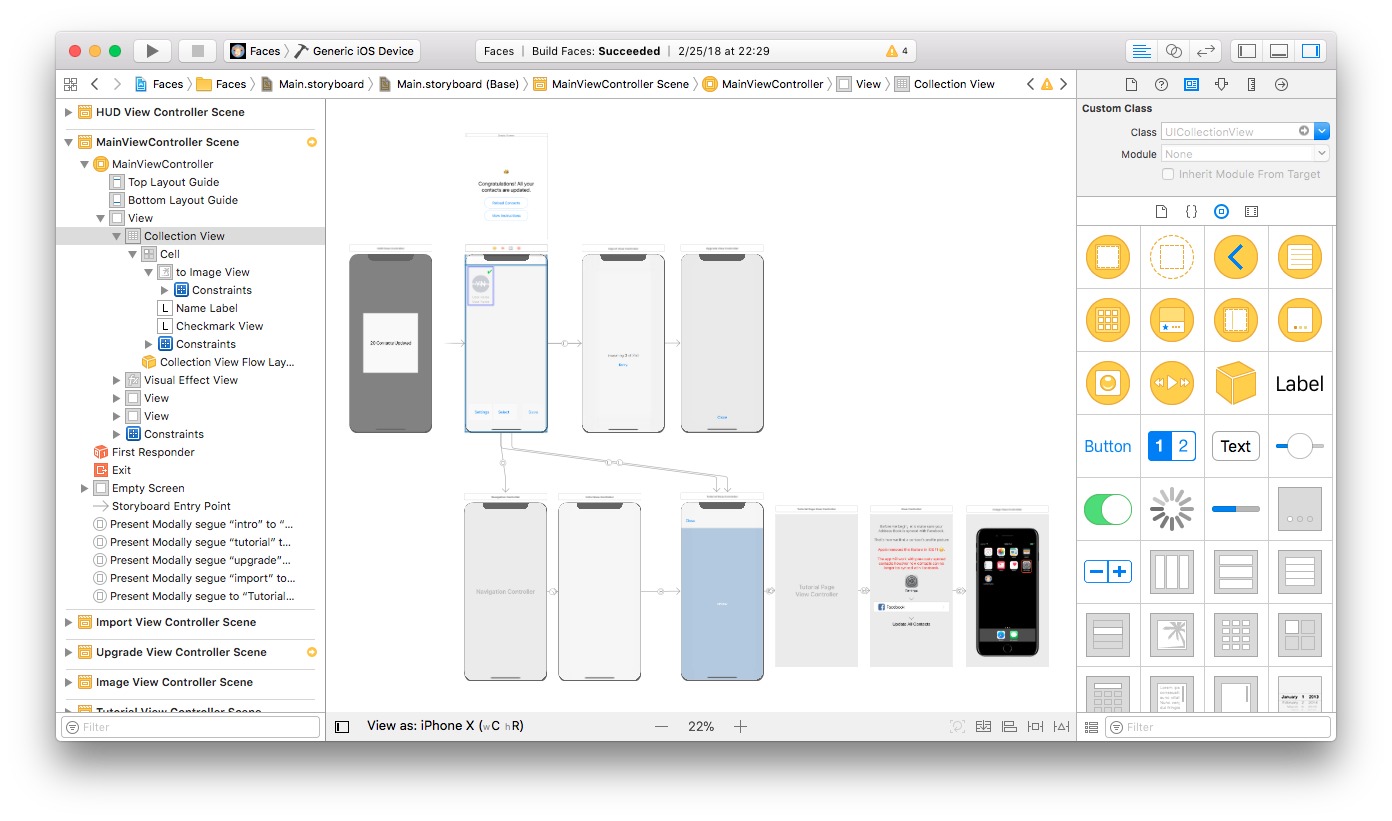Select the Text Field object

[1235, 446]
